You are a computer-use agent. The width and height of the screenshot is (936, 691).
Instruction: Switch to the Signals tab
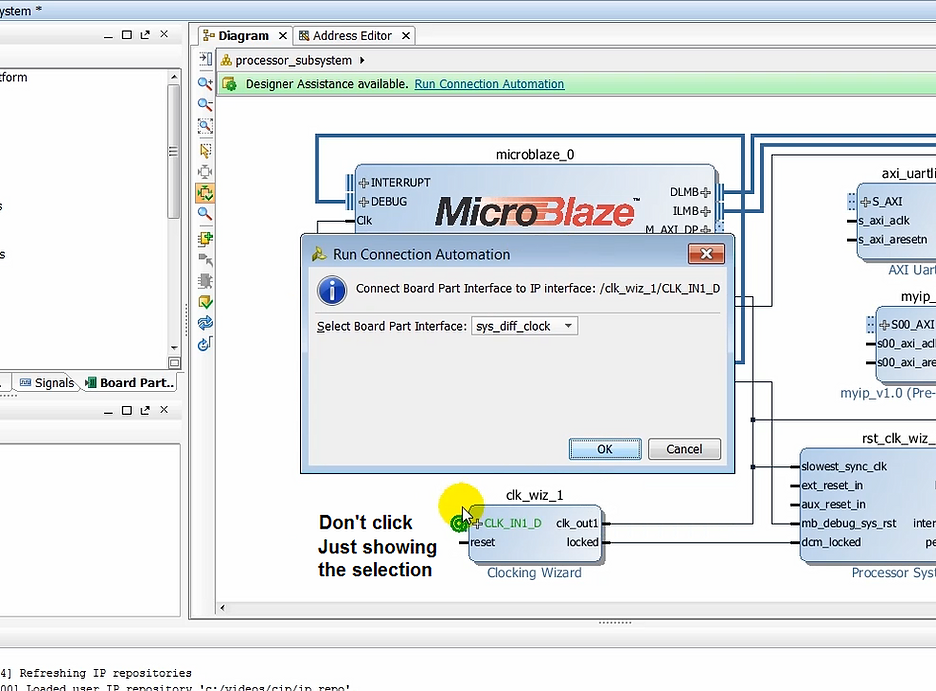[47, 383]
